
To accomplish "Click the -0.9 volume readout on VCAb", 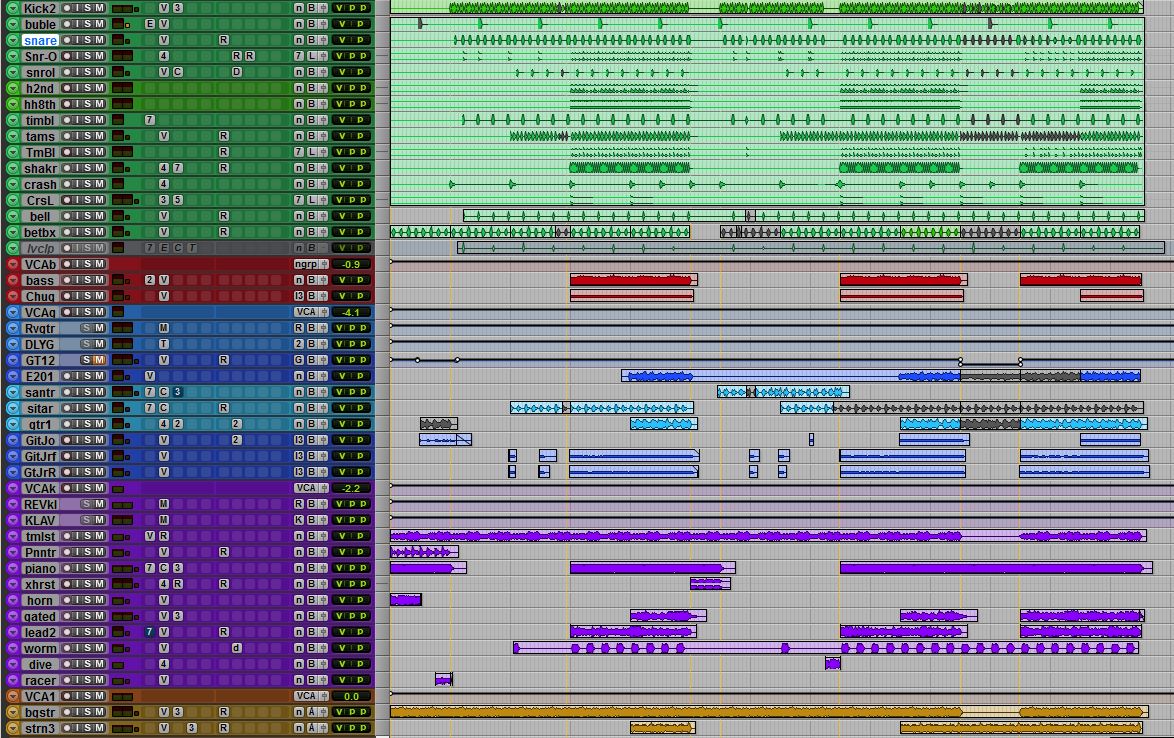I will [351, 263].
